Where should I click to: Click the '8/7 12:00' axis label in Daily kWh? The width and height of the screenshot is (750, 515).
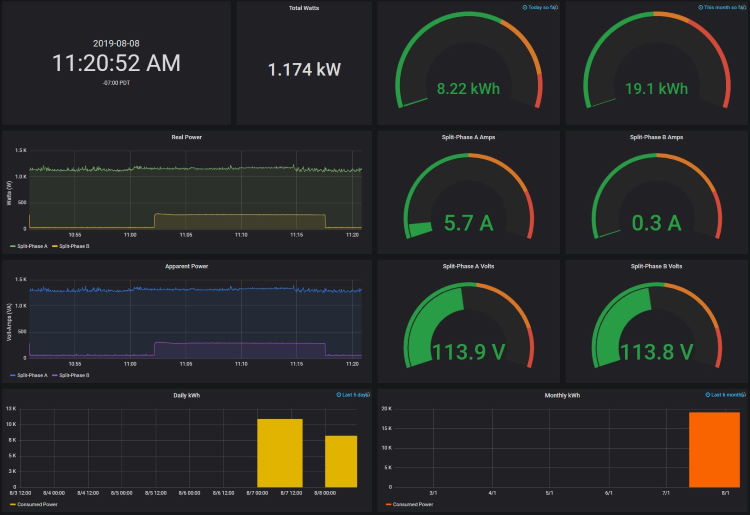[x=291, y=493]
